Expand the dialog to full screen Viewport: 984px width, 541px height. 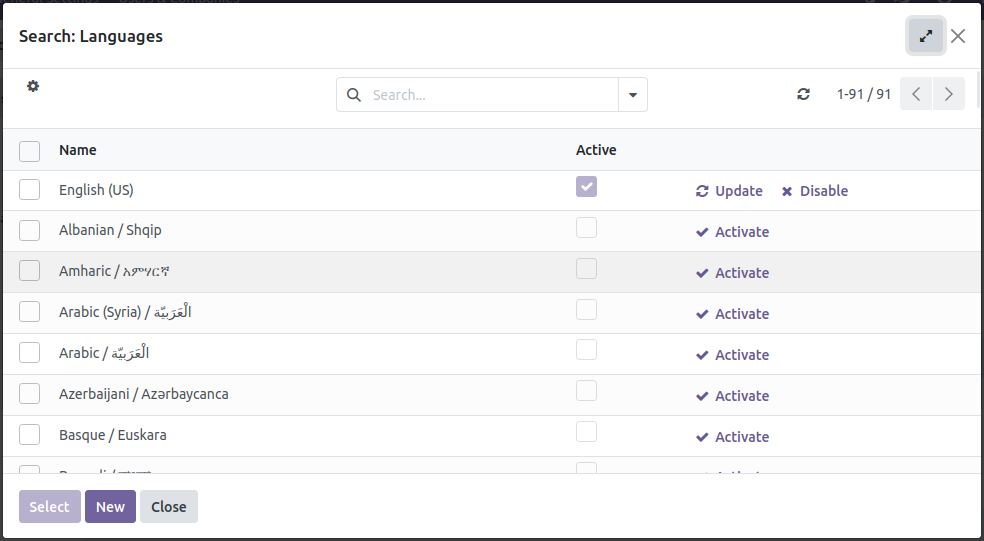(x=926, y=36)
